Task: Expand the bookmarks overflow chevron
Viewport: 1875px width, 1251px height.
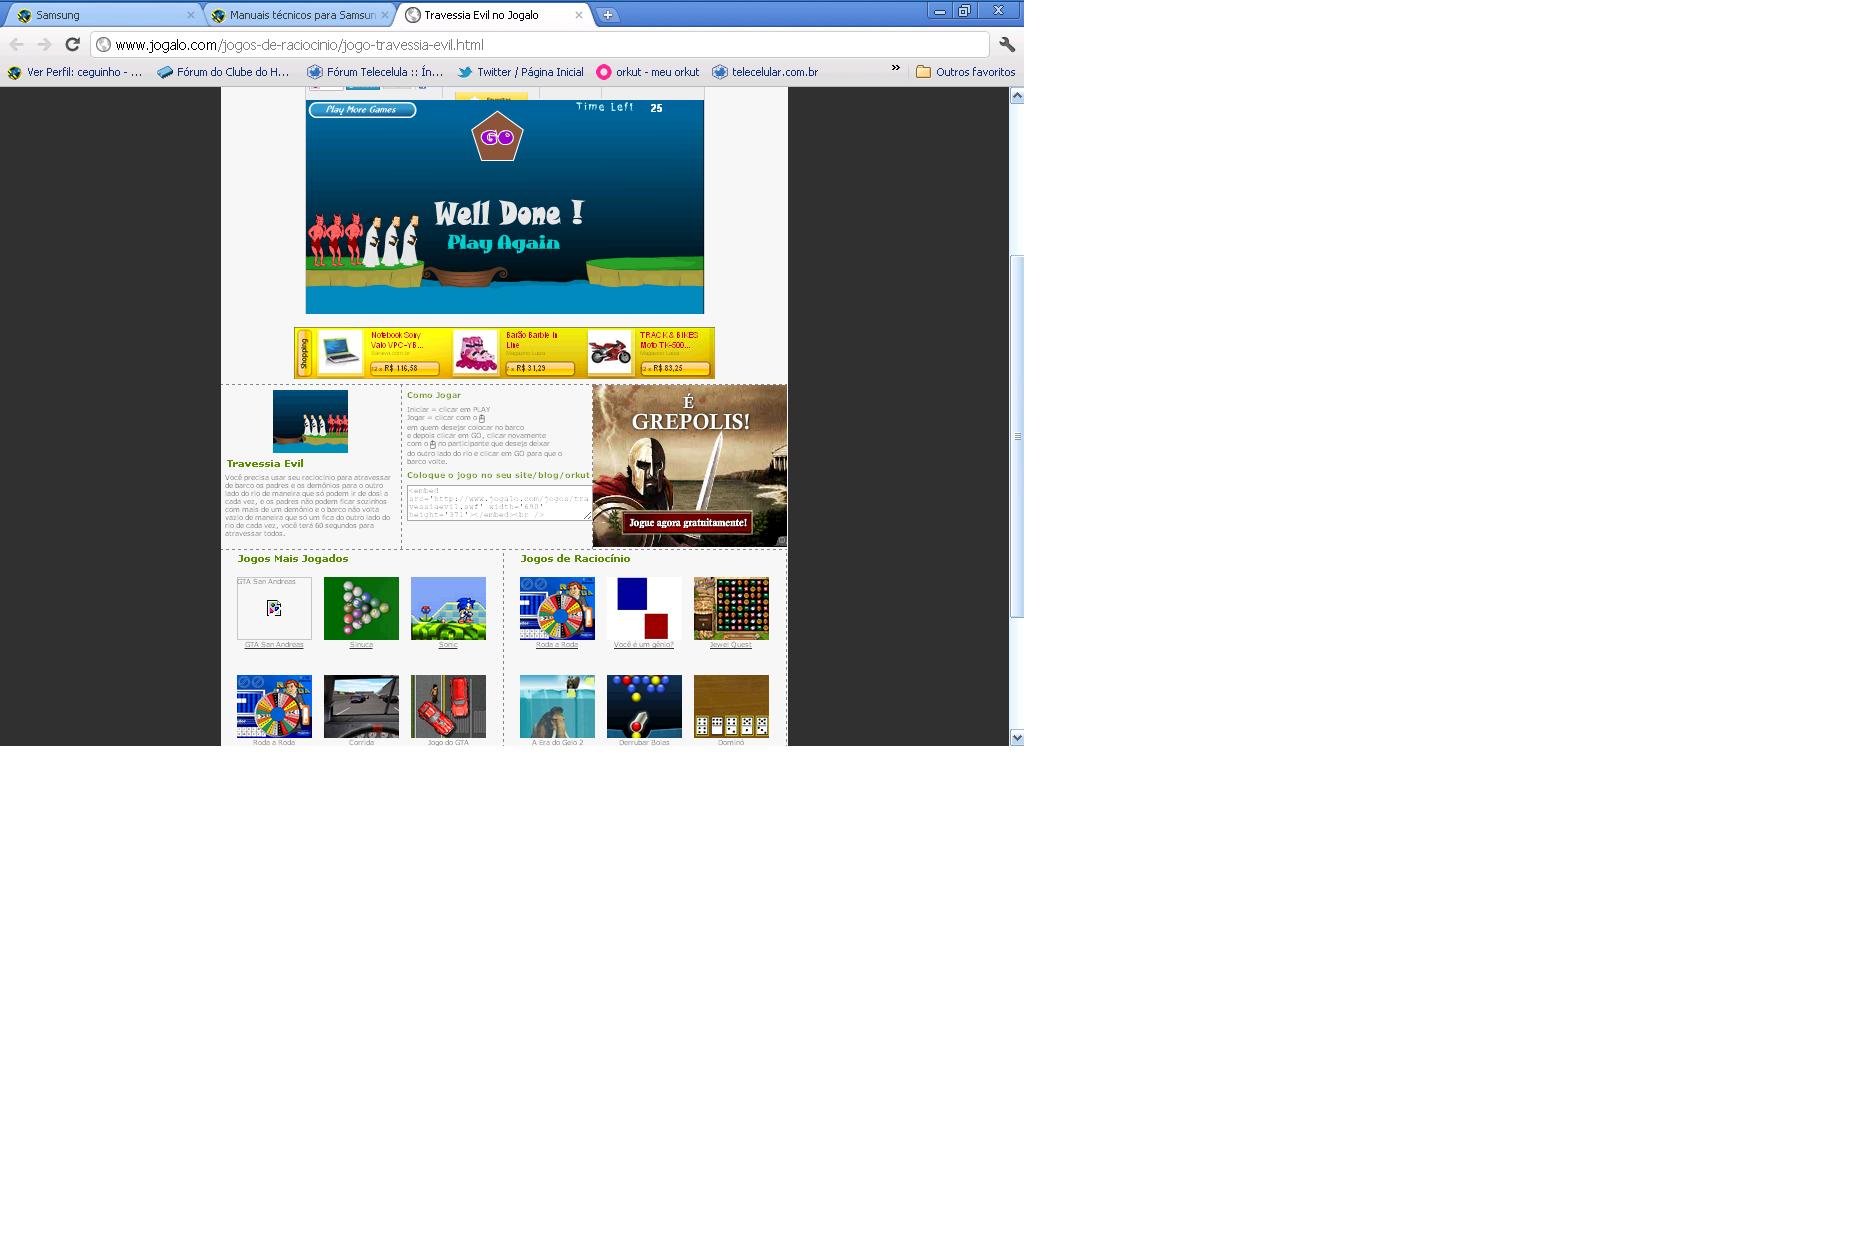Action: [896, 69]
